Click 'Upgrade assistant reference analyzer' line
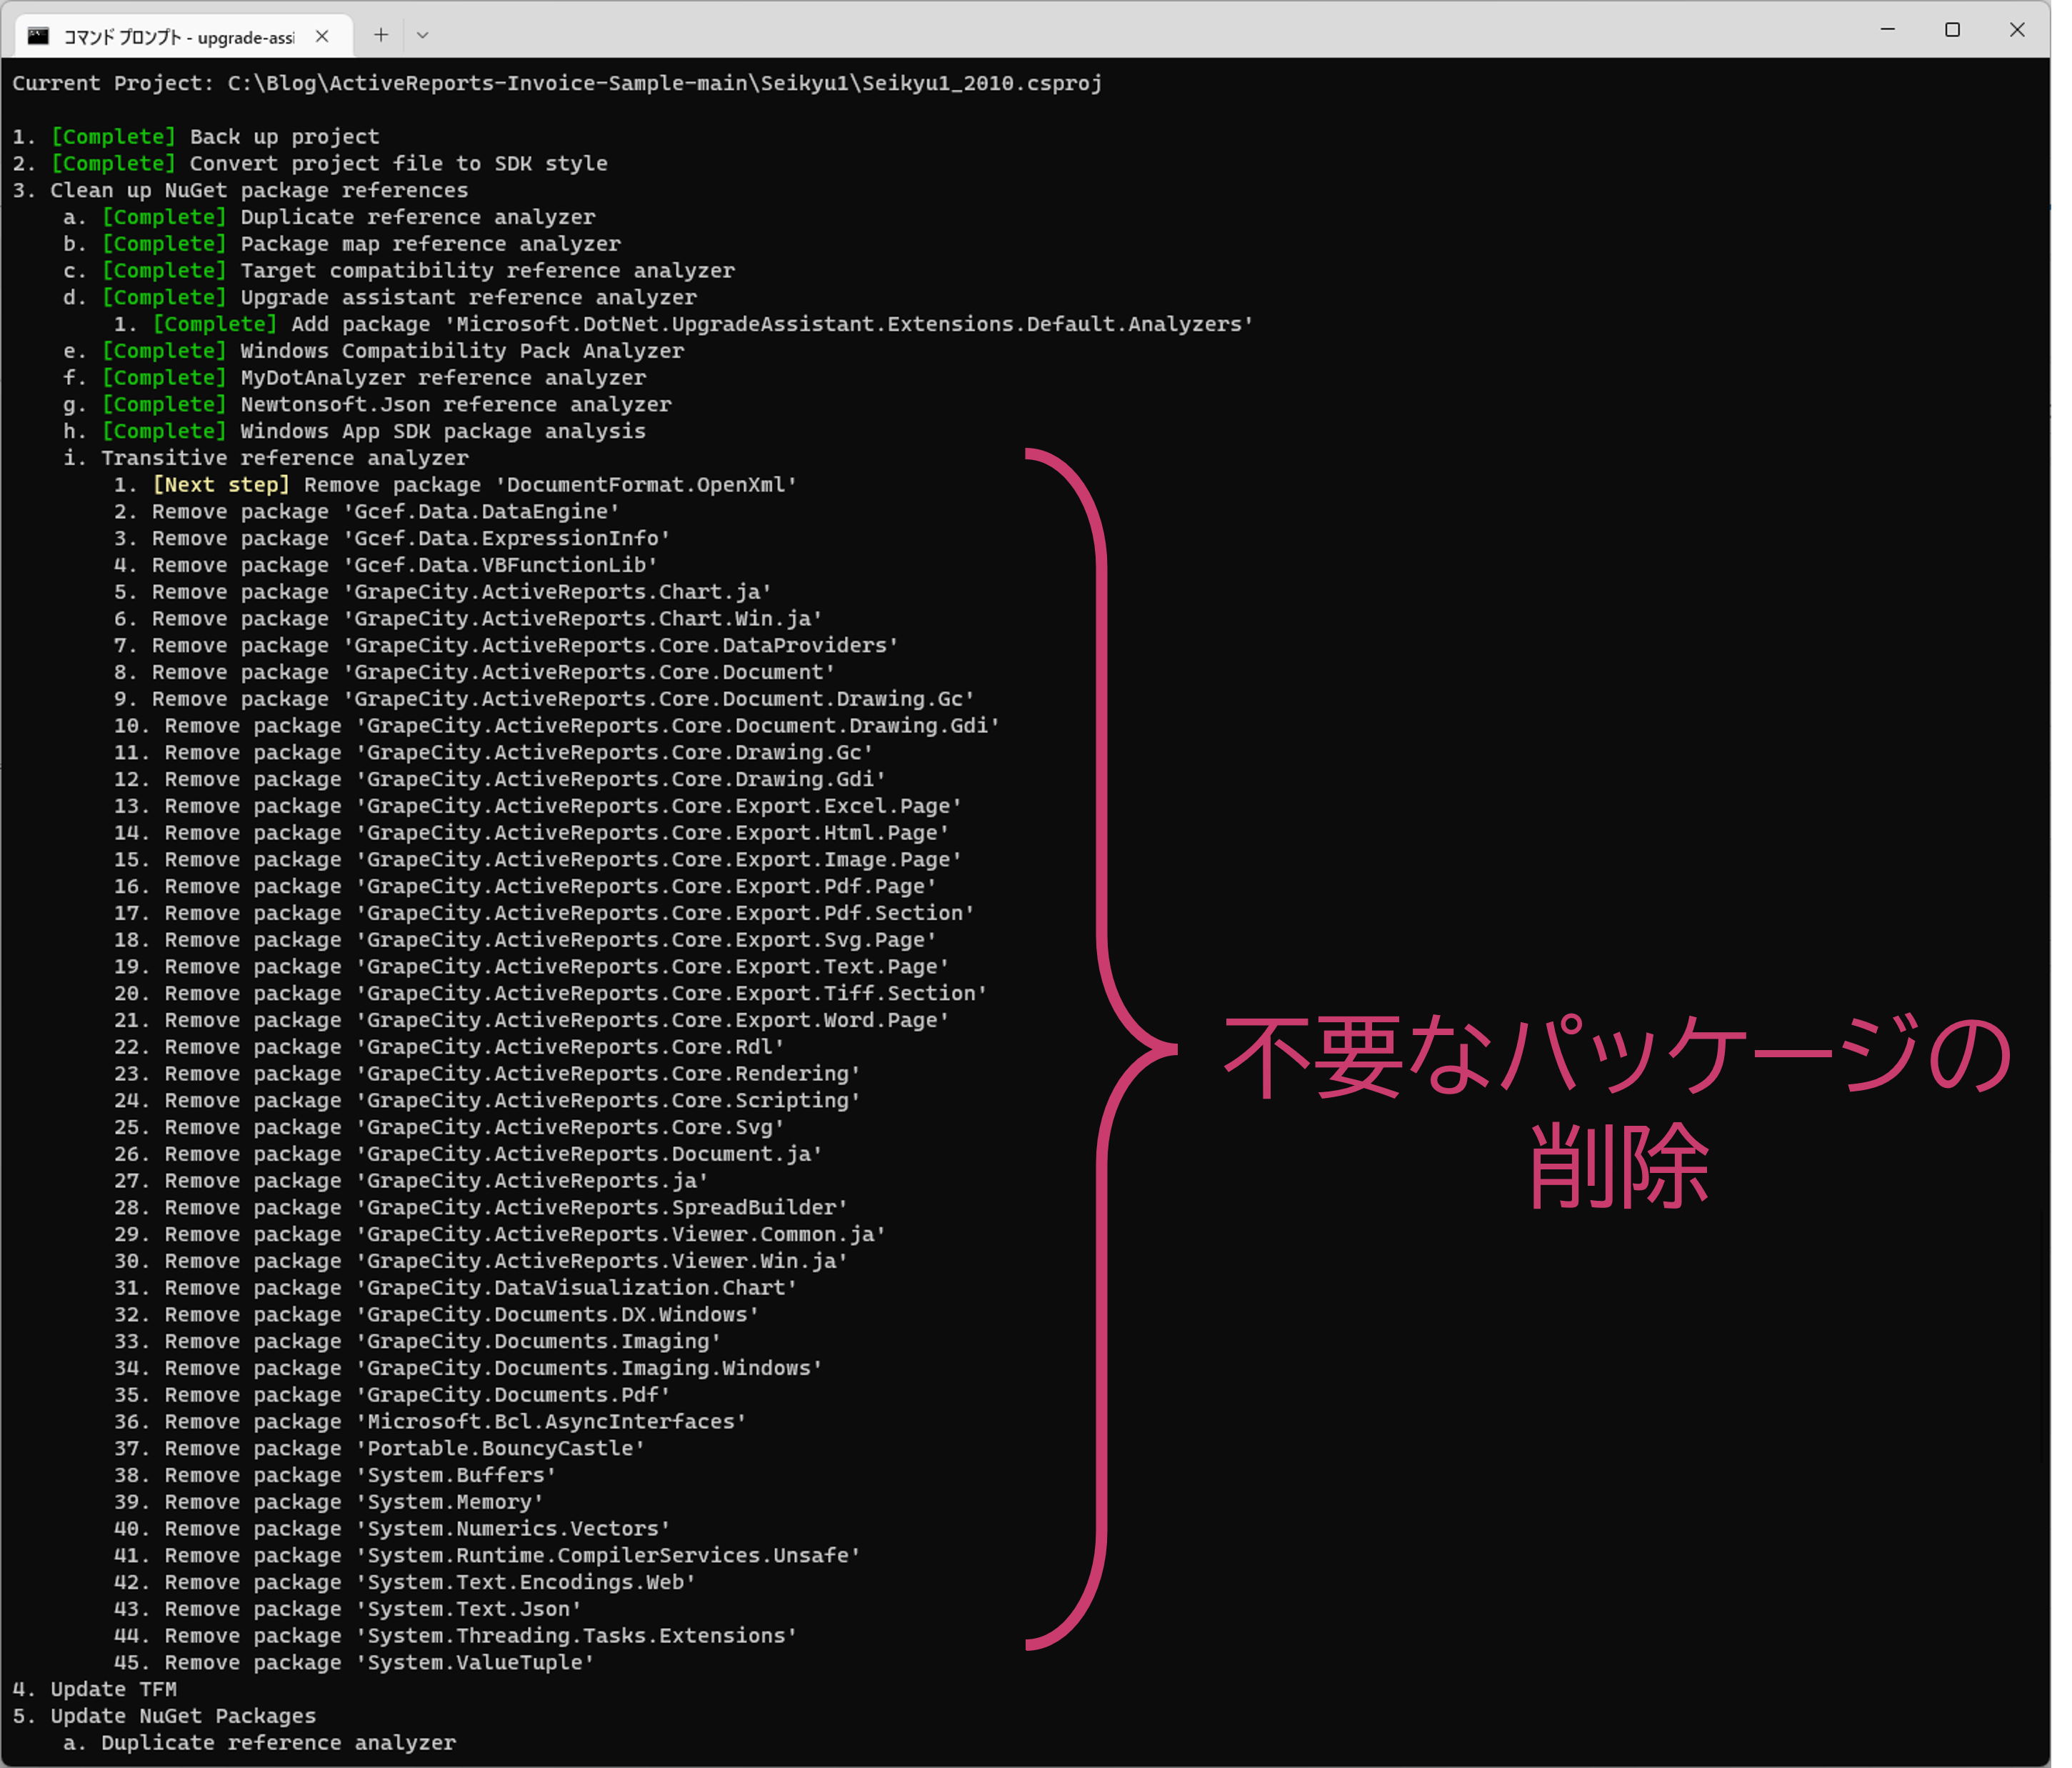Screen dimensions: 2072x1768 click(x=380, y=298)
